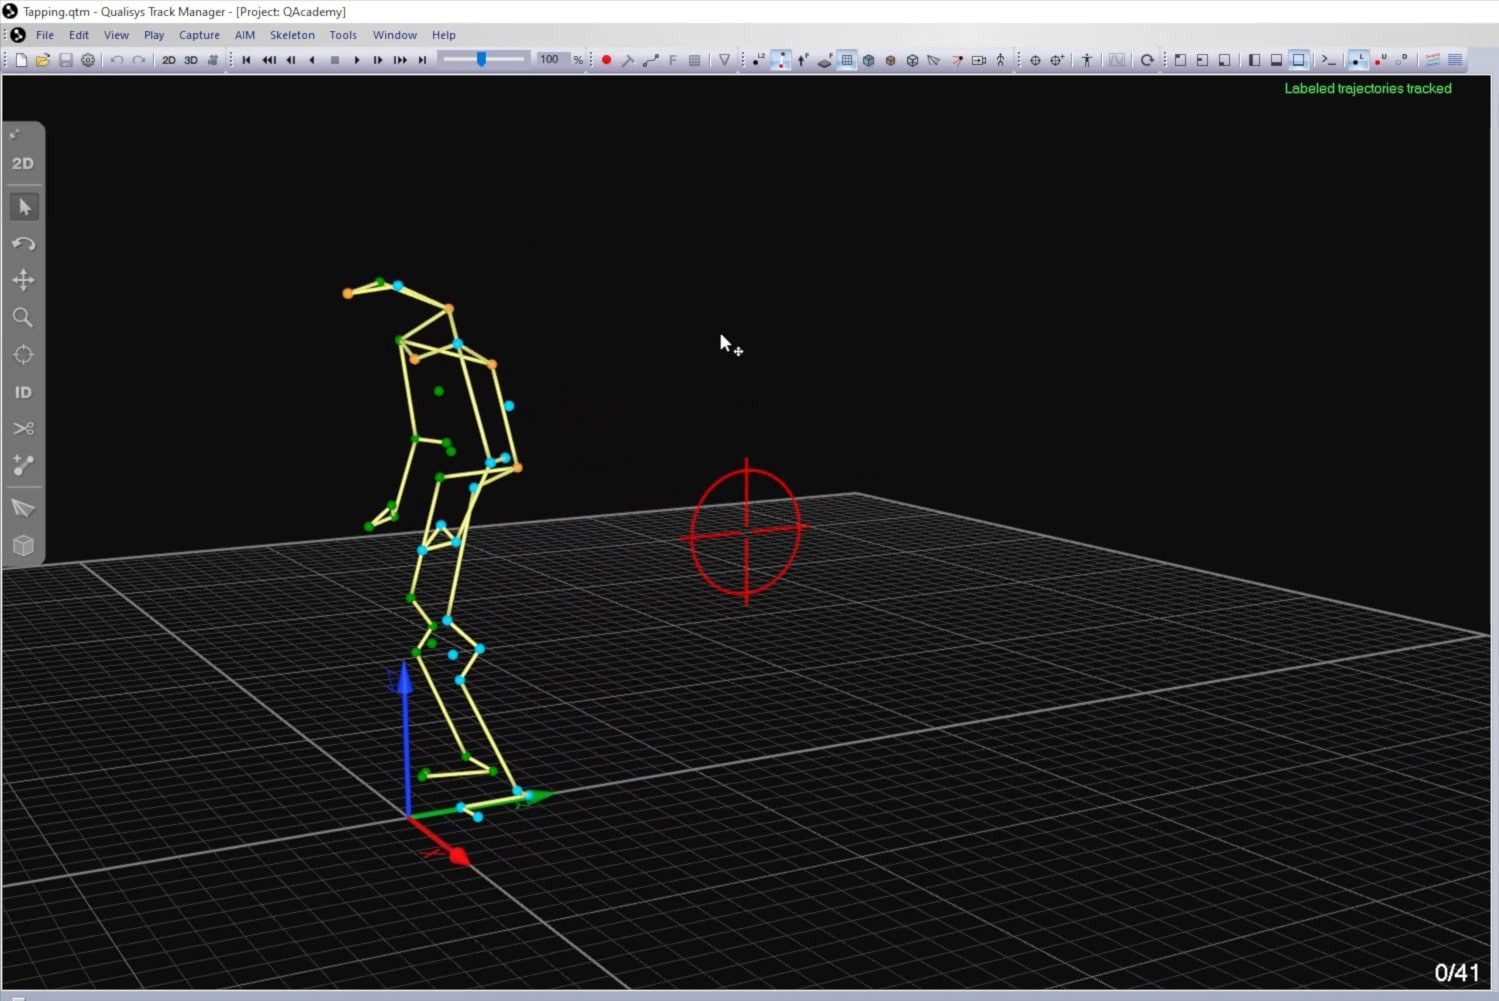Click the Undo arrow in the toolbar
Image resolution: width=1499 pixels, height=1001 pixels.
117,60
